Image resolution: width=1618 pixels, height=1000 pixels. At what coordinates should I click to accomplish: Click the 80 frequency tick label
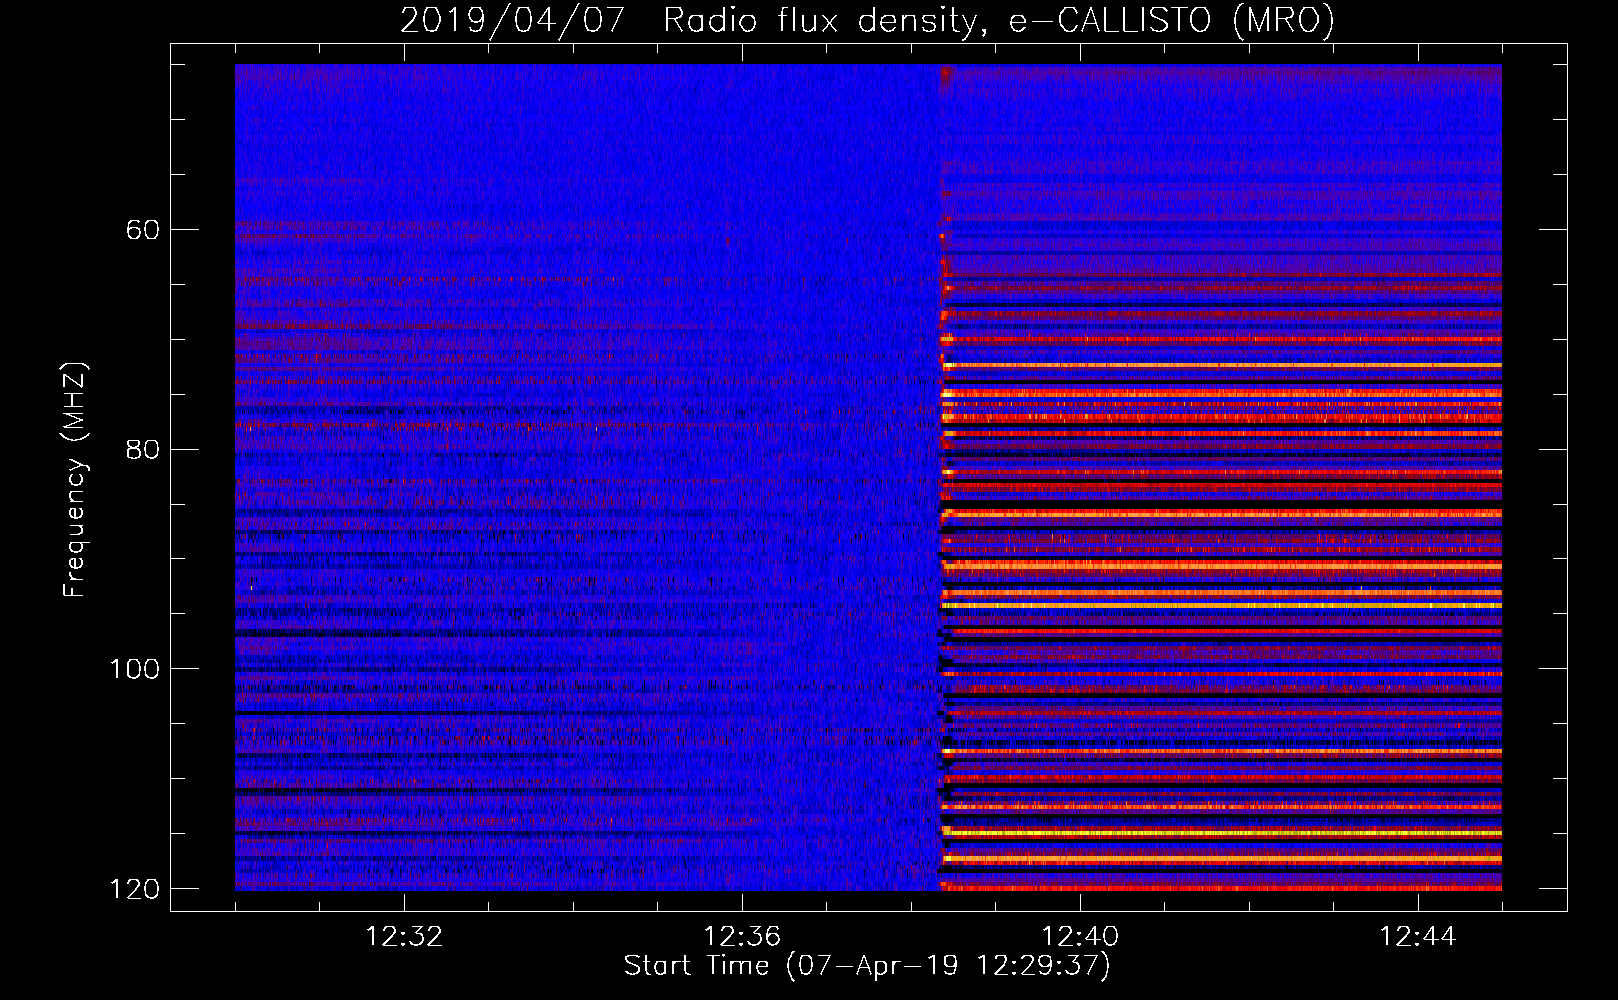pyautogui.click(x=143, y=449)
